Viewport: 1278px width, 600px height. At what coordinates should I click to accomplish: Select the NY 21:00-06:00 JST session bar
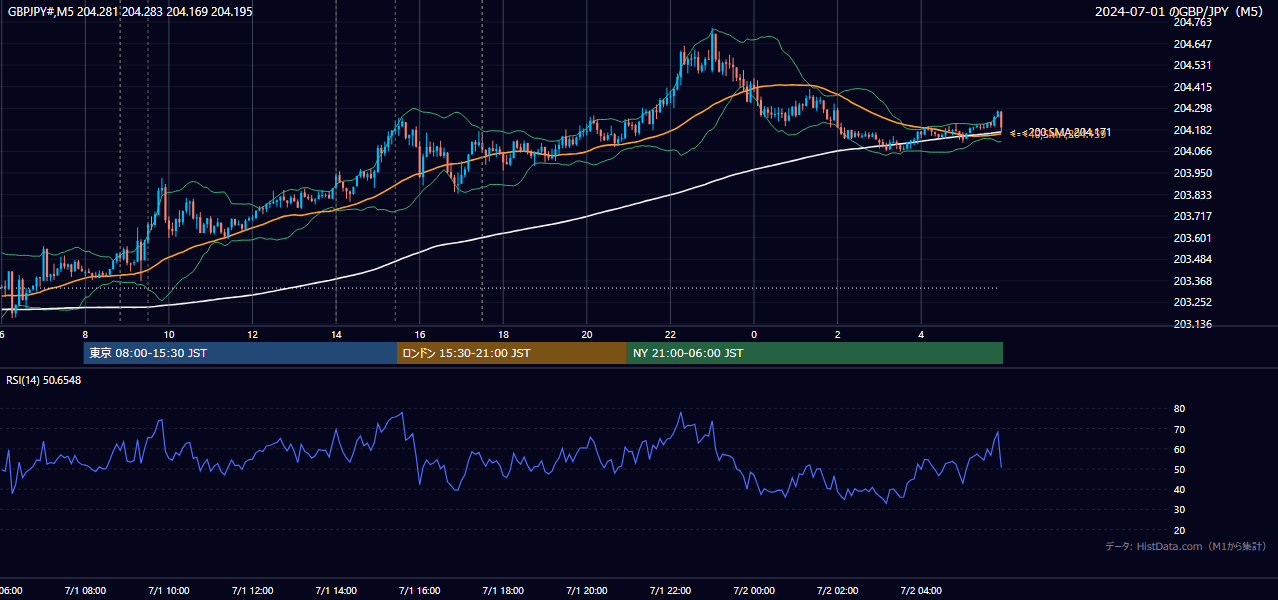[815, 353]
